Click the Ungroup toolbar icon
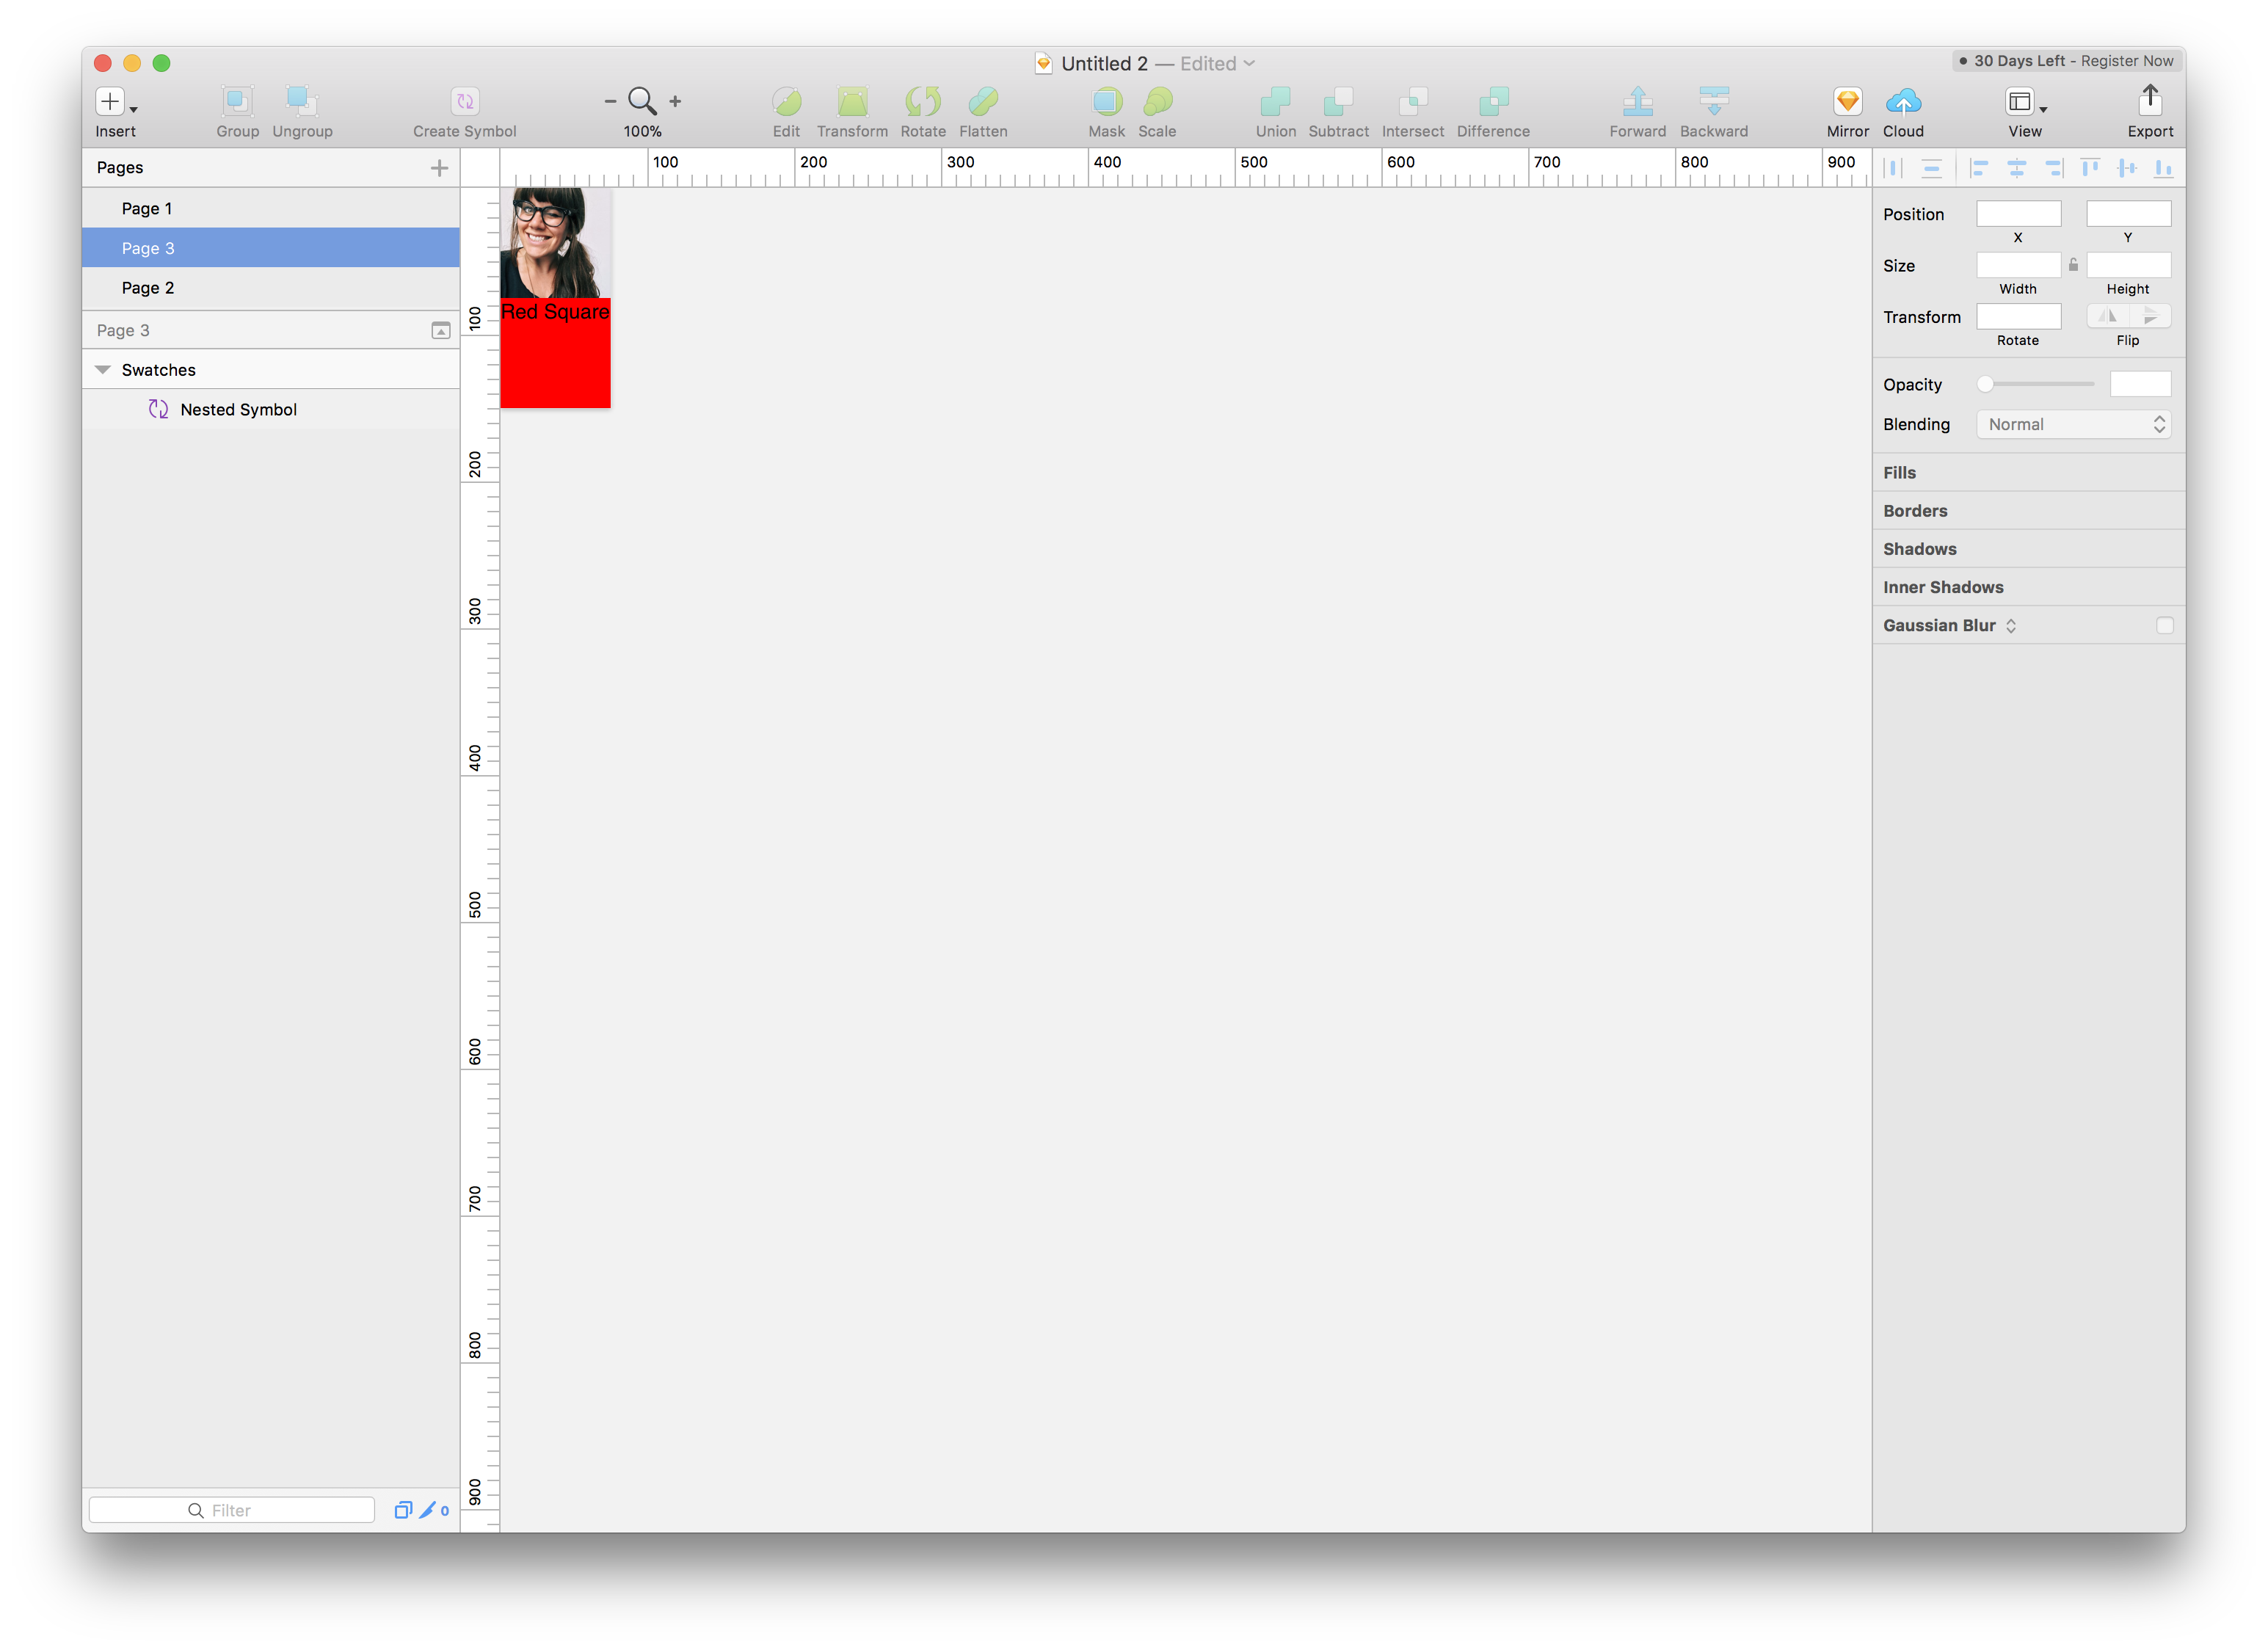 tap(302, 101)
